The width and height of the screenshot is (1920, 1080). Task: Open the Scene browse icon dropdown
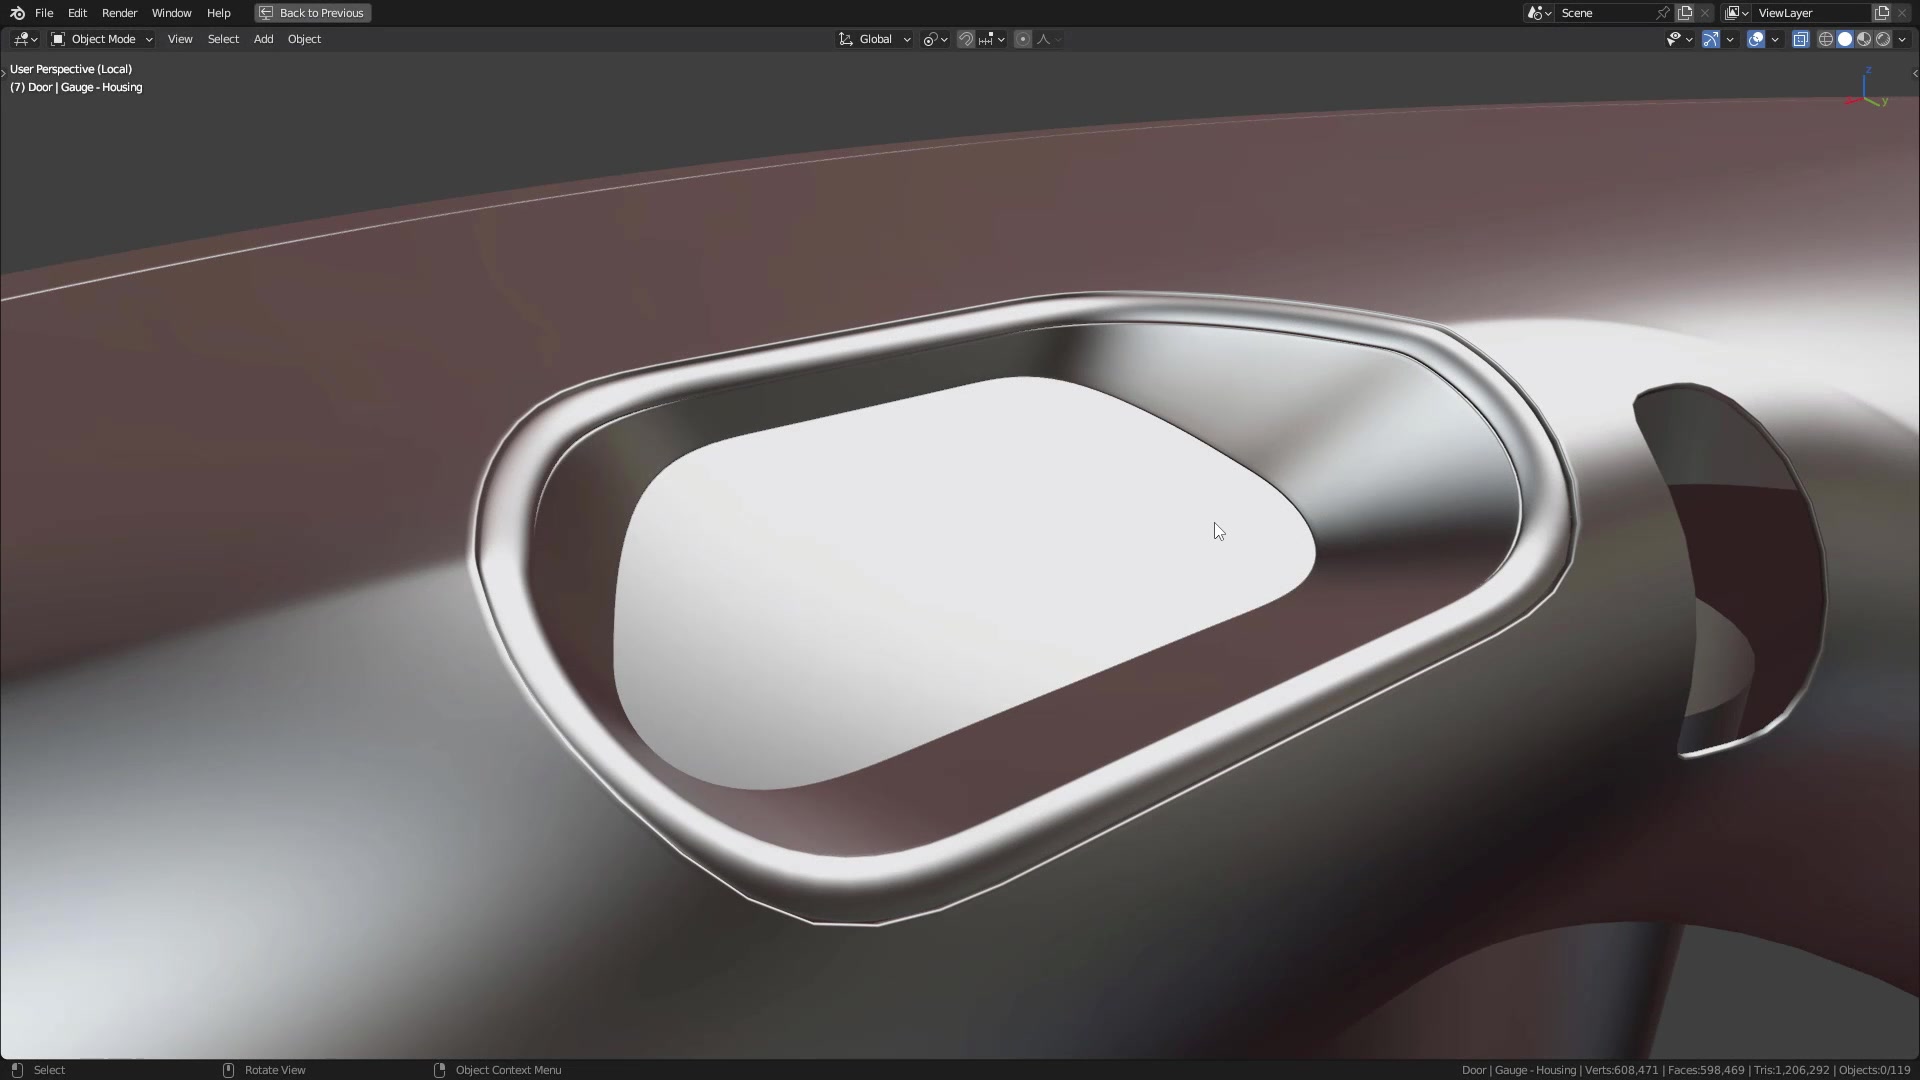pos(1539,13)
